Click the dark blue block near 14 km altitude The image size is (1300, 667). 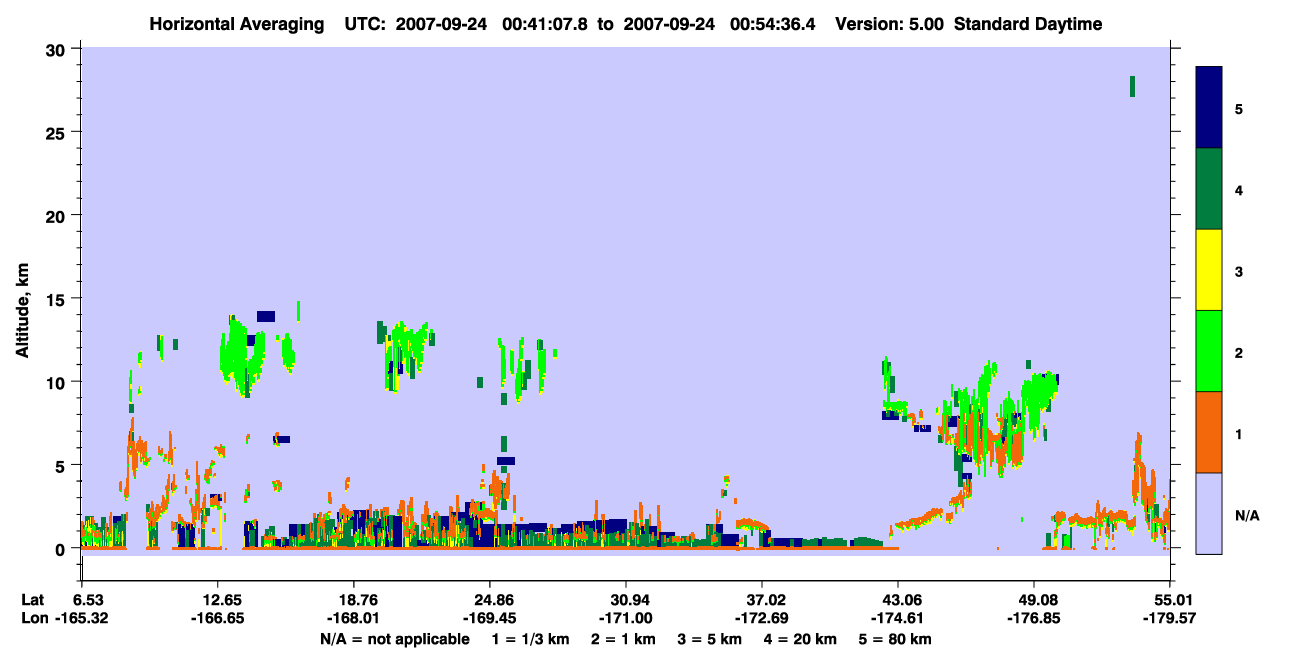[x=266, y=316]
